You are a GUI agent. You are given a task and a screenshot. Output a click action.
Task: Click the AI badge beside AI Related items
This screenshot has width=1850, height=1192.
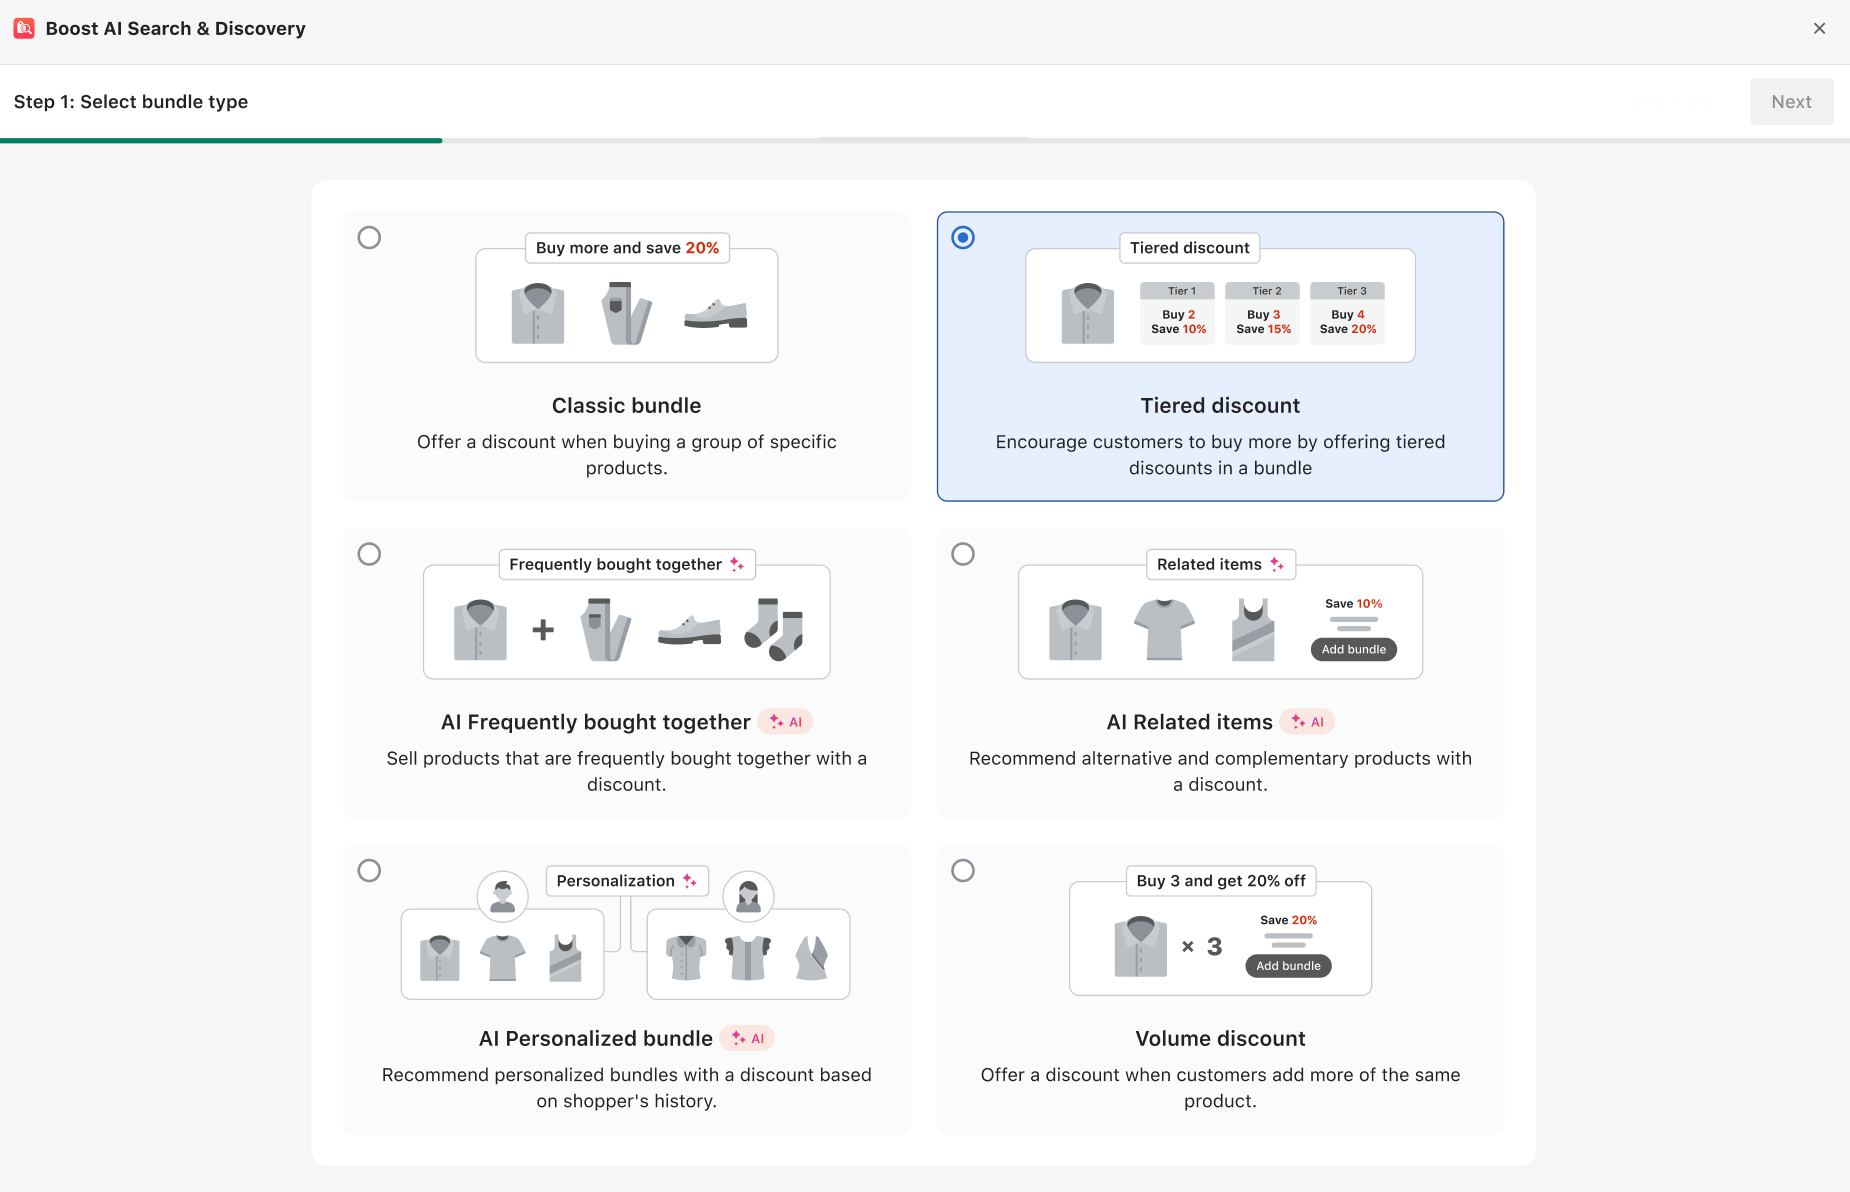(1308, 721)
